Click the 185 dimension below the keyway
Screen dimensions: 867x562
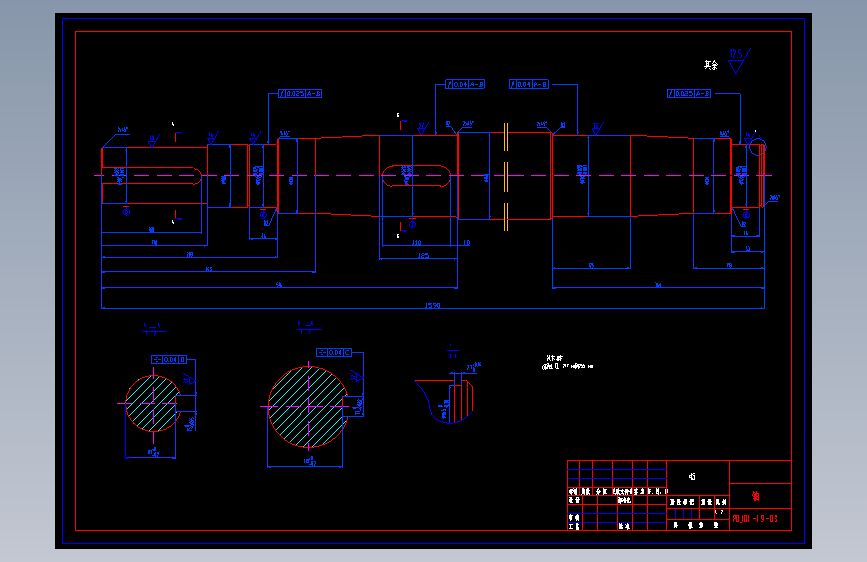point(423,256)
